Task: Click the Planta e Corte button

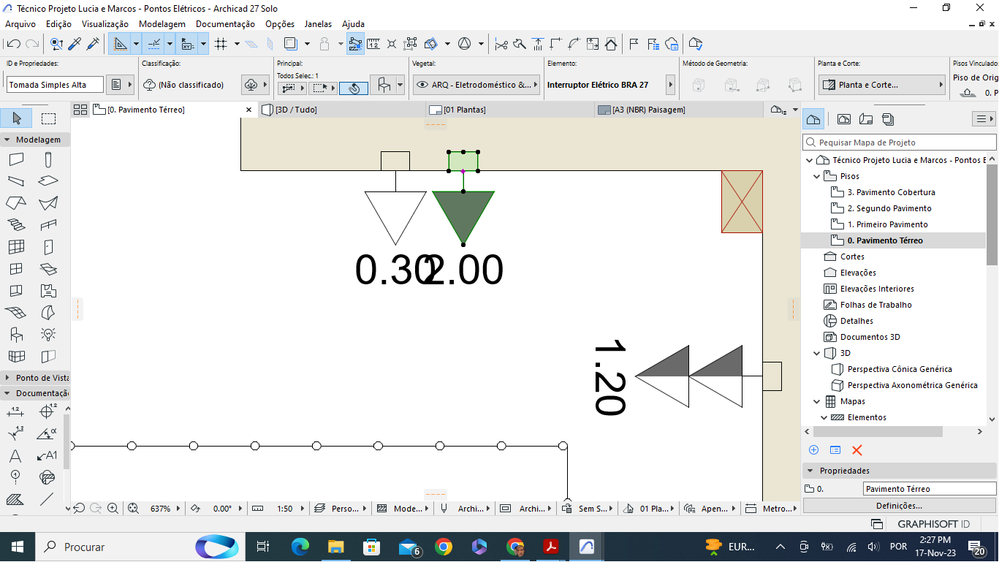Action: point(882,85)
